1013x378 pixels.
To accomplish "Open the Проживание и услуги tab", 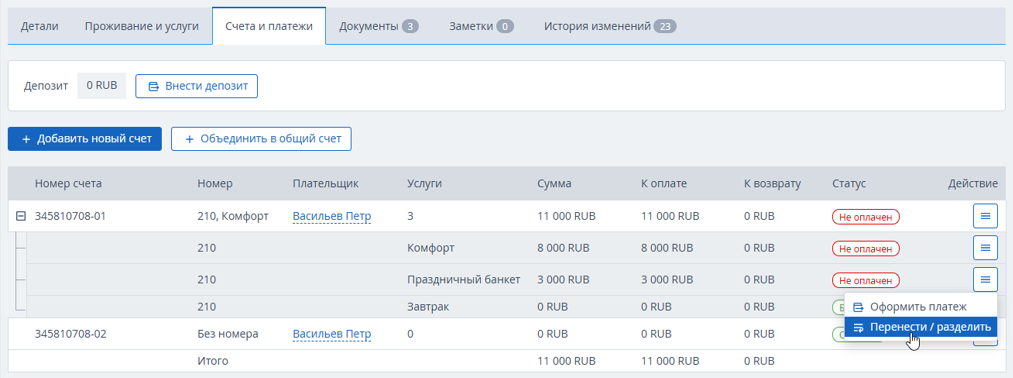I will click(x=141, y=26).
